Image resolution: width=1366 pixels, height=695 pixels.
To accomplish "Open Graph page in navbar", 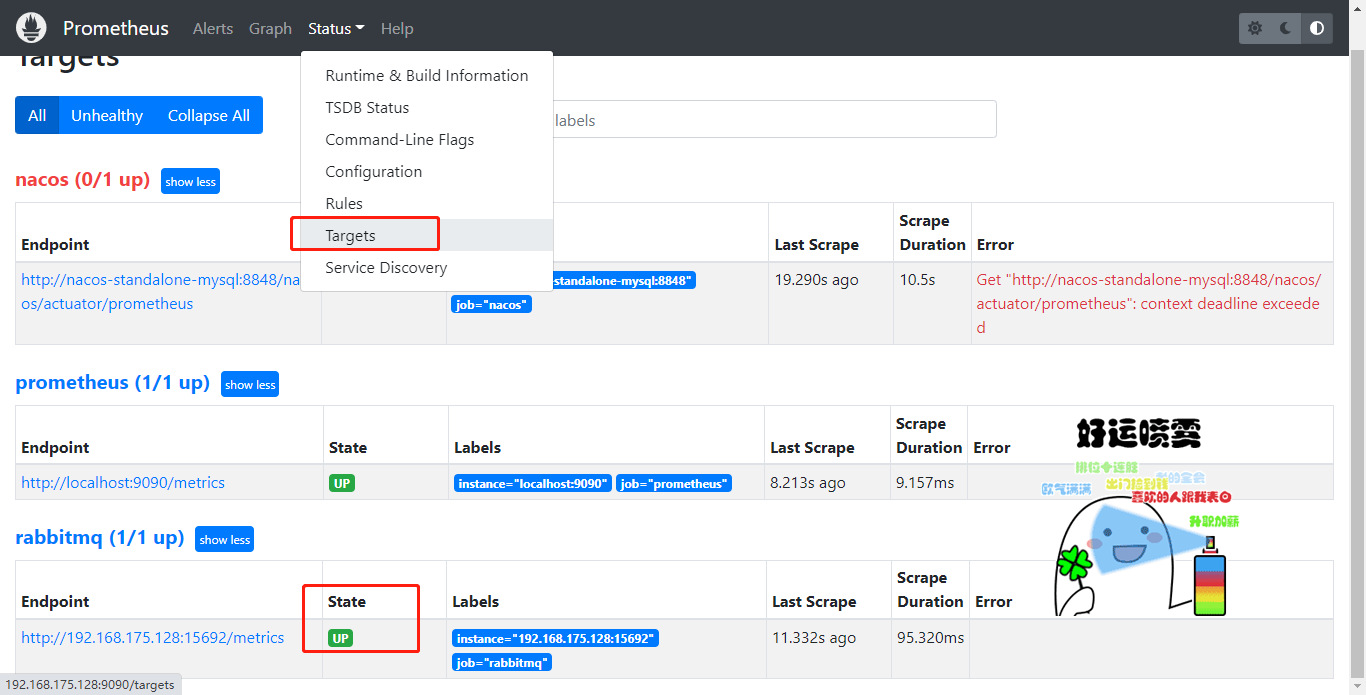I will [270, 29].
